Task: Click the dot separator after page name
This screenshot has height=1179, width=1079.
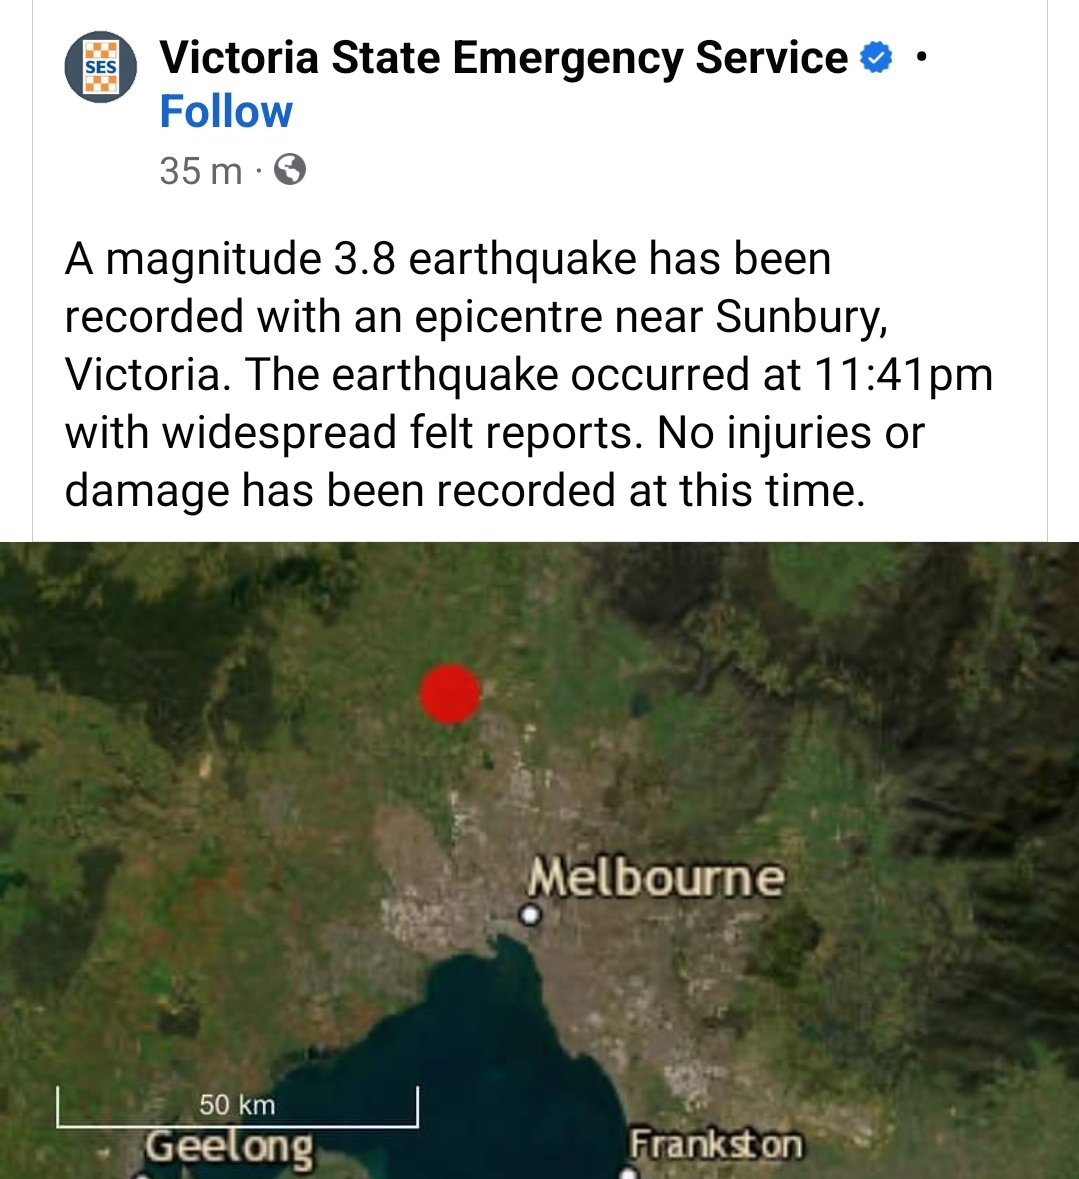Action: pos(923,57)
